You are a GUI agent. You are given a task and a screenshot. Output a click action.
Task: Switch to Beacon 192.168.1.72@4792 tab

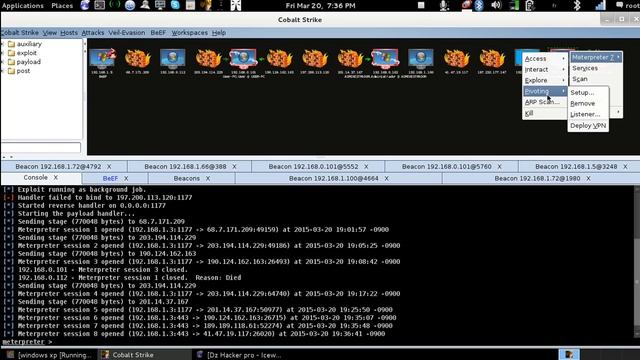point(64,167)
